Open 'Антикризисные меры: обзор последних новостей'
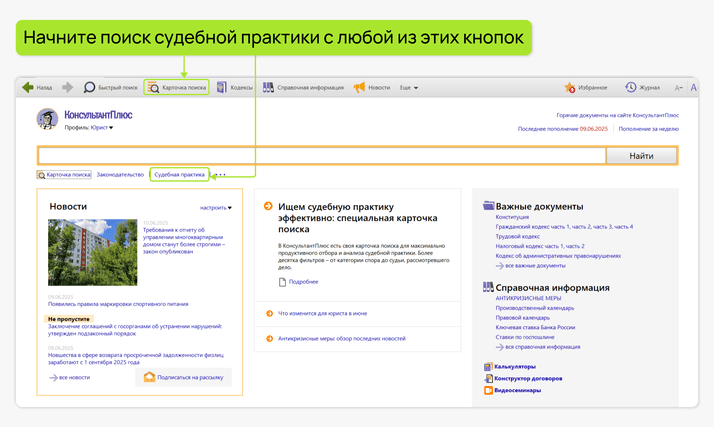Image resolution: width=714 pixels, height=427 pixels. (342, 338)
